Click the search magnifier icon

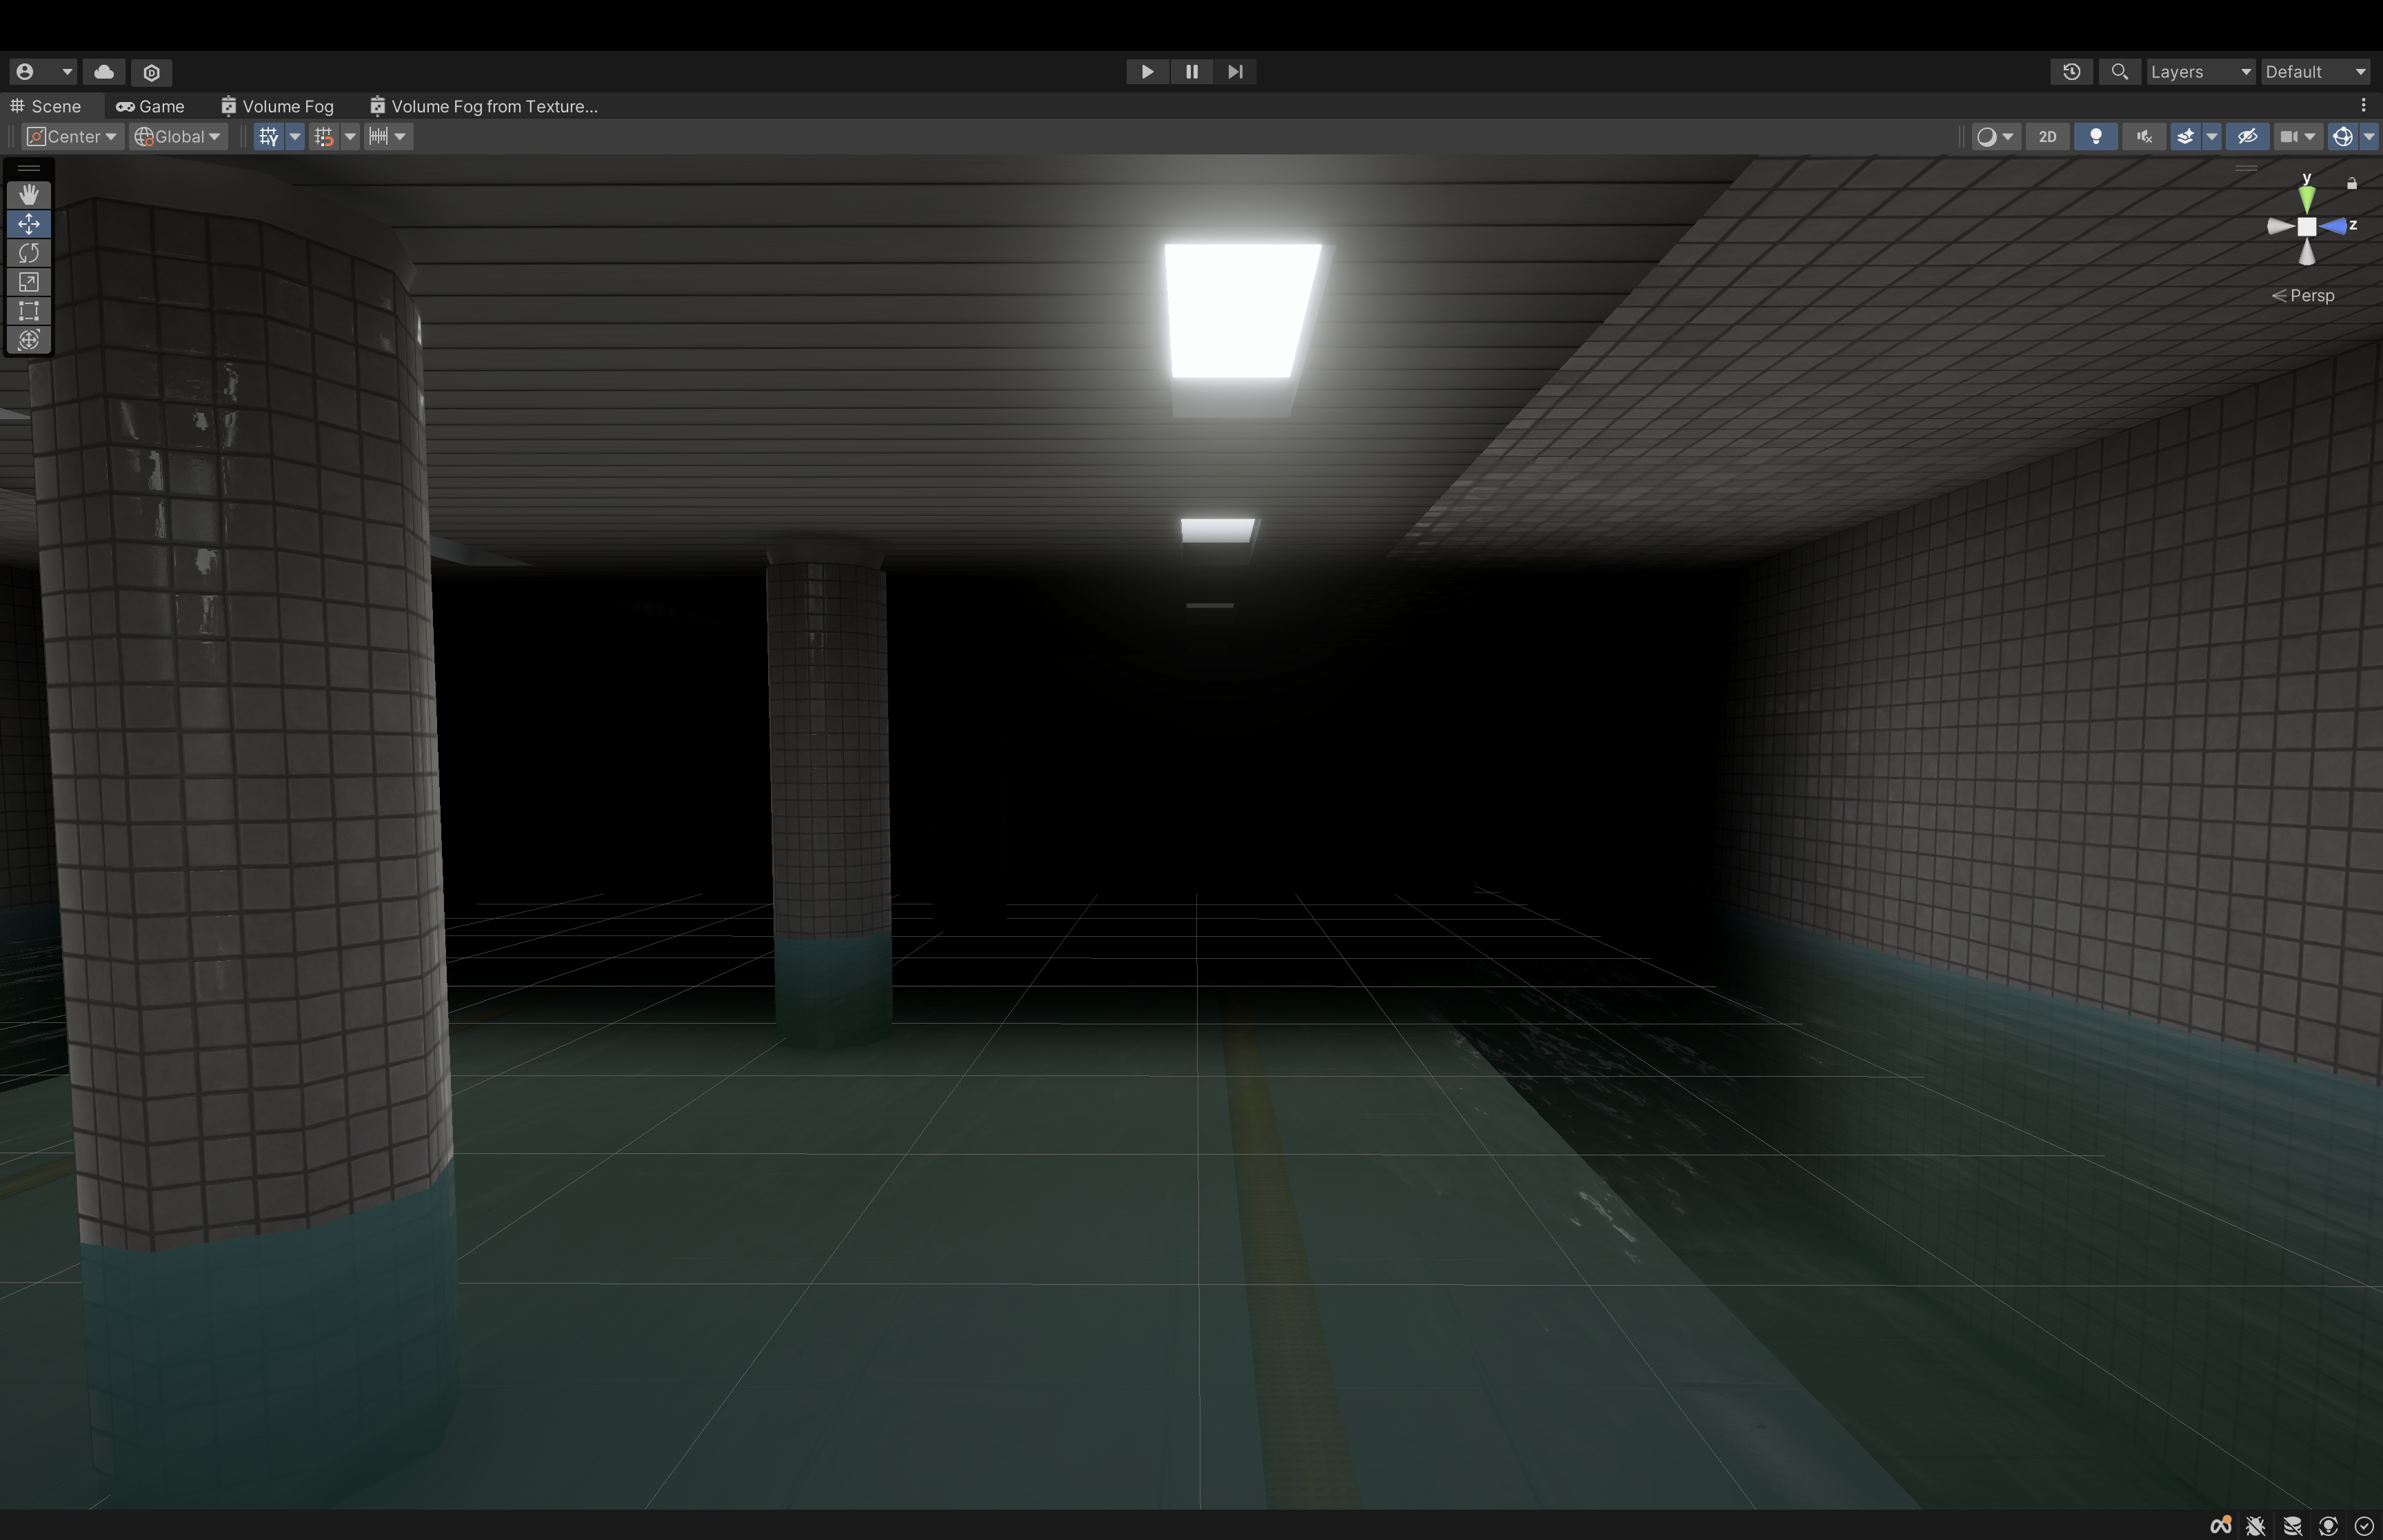[x=2119, y=72]
